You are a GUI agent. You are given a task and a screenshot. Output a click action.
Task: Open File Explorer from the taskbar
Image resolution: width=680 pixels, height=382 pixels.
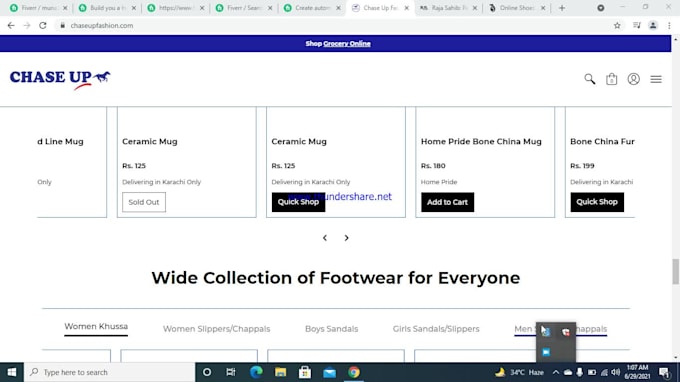[x=281, y=372]
